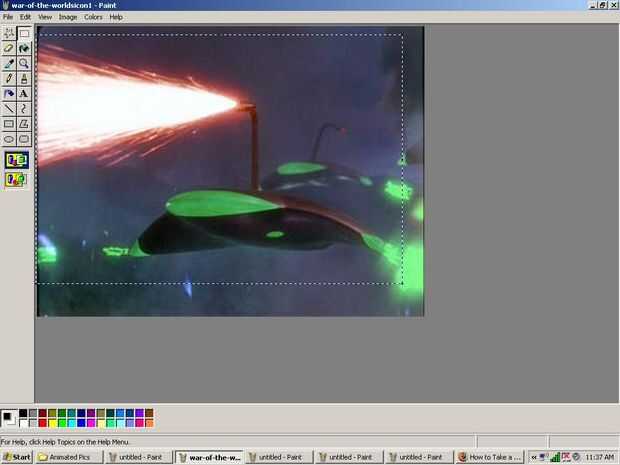Click the 11:37 AM system clock
This screenshot has height=465, width=620.
[599, 457]
